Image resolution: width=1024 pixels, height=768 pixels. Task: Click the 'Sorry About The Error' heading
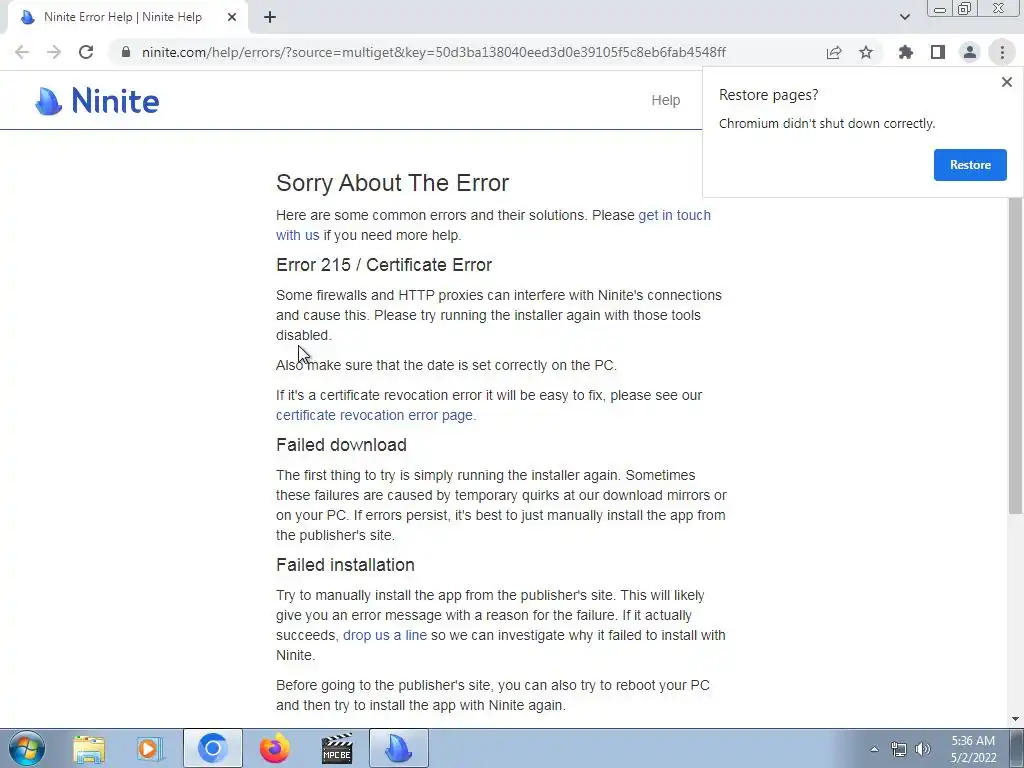click(x=392, y=183)
